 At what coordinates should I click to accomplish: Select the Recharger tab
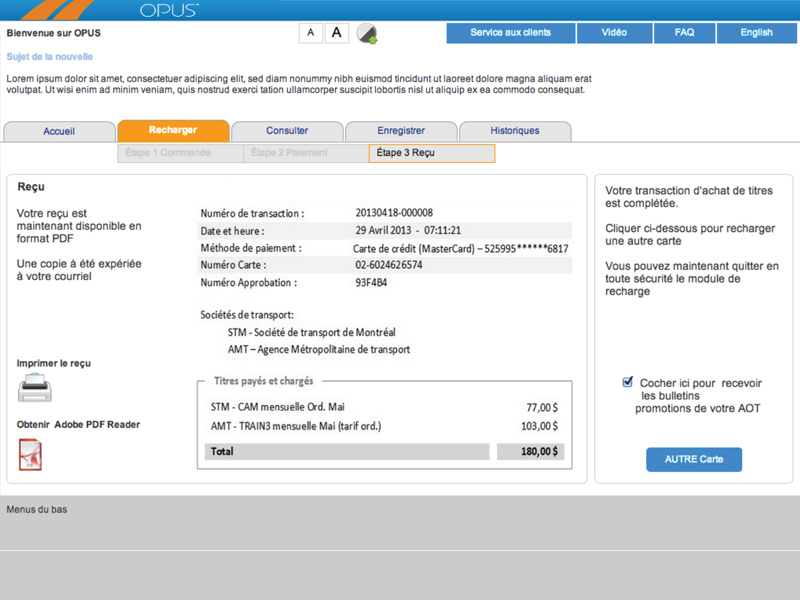pyautogui.click(x=173, y=130)
